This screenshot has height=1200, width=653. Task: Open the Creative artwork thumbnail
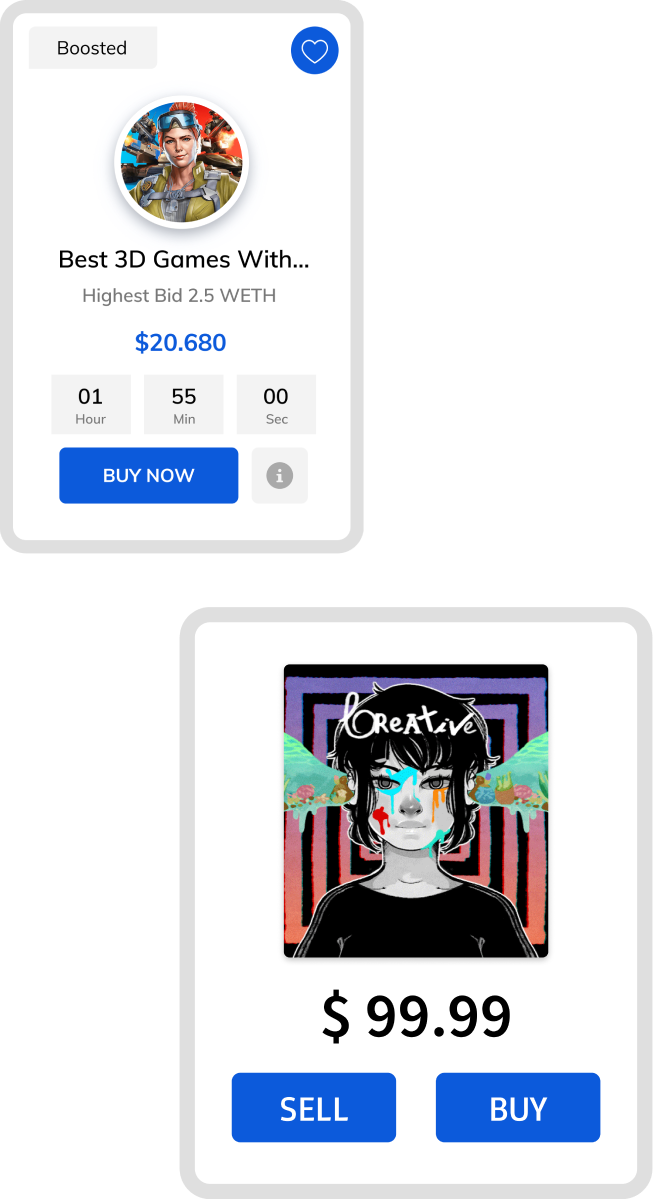pos(416,811)
